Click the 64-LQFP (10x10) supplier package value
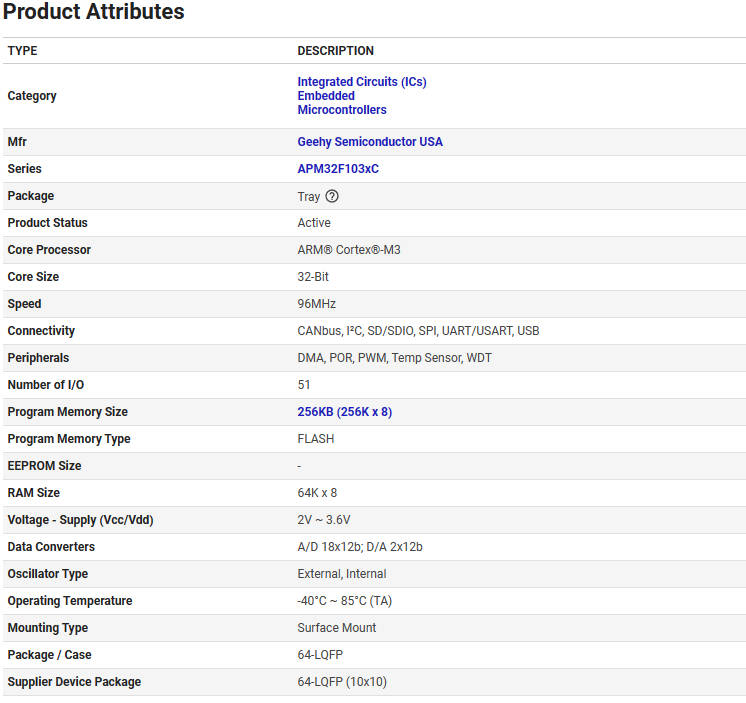This screenshot has width=746, height=703. point(341,682)
